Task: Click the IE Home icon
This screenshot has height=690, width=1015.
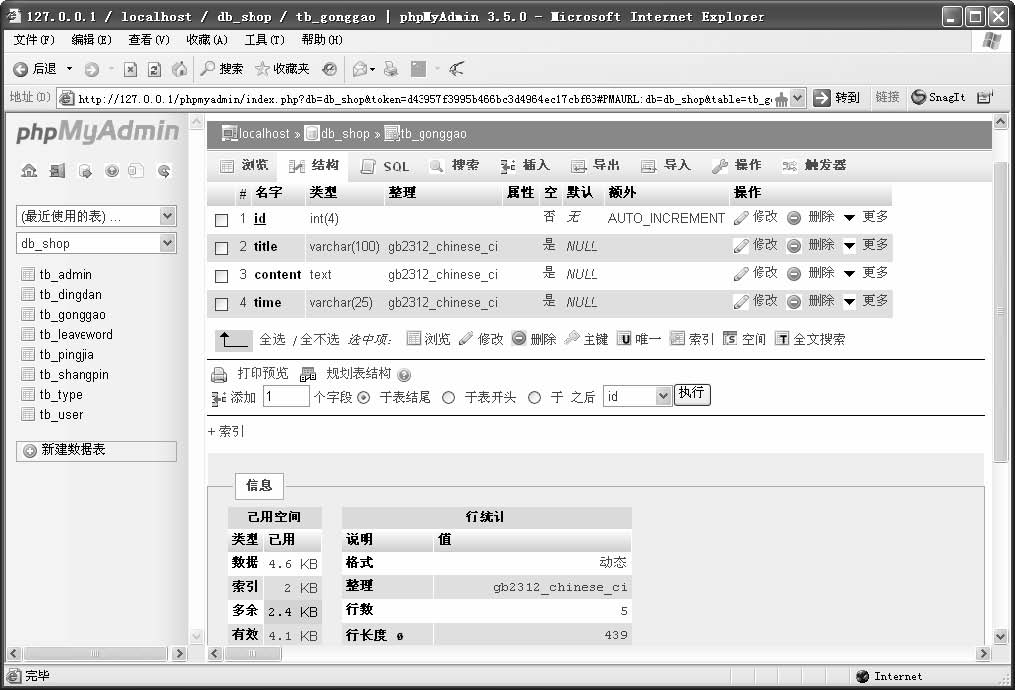Action: 179,69
